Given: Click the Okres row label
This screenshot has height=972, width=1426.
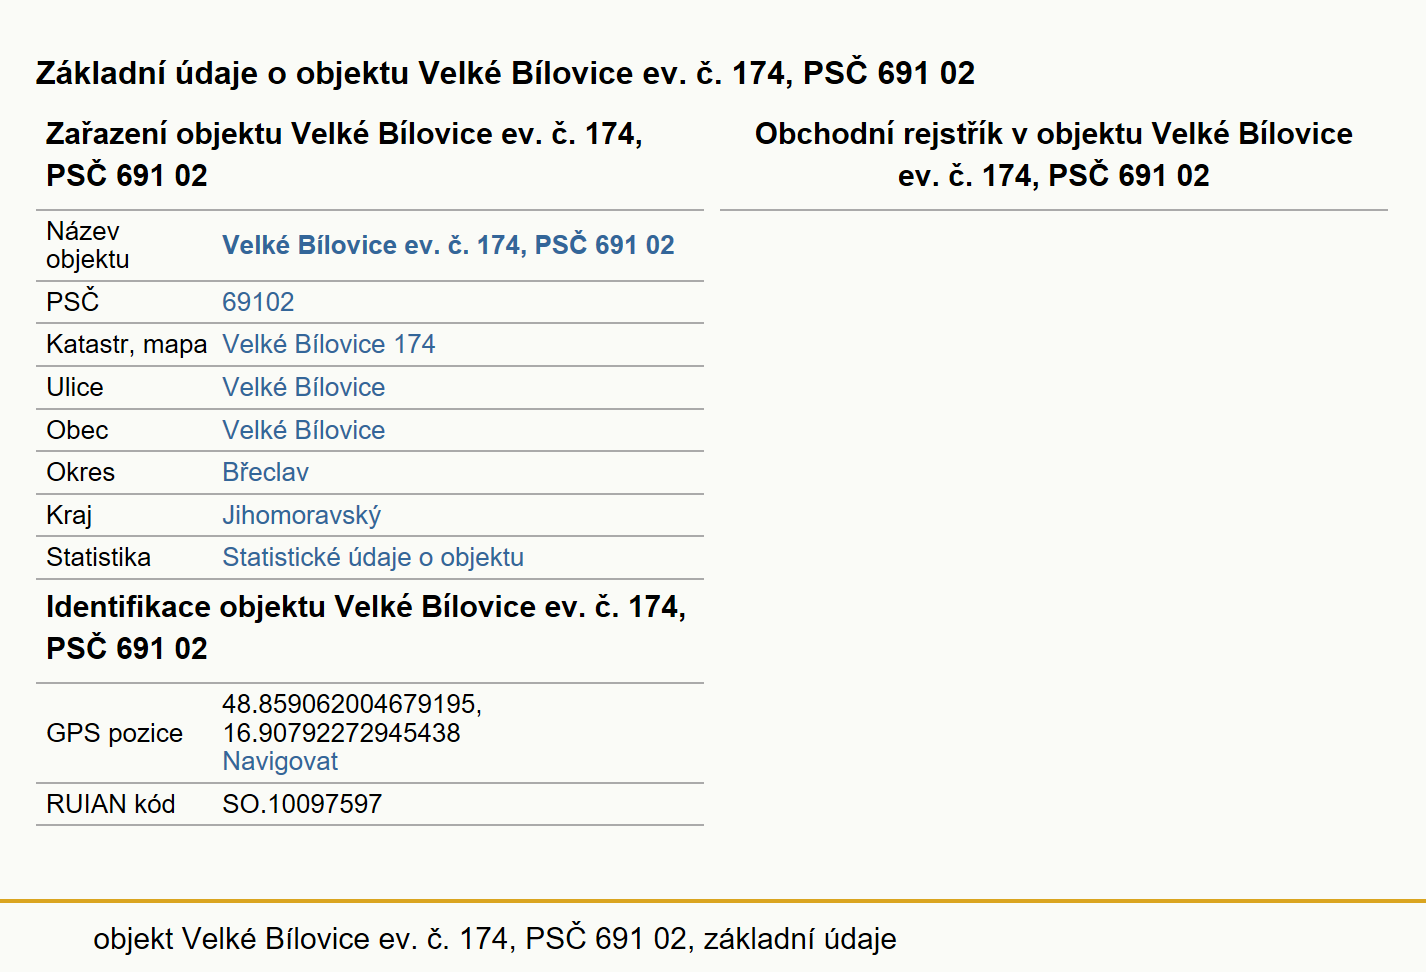Looking at the screenshot, I should [81, 472].
